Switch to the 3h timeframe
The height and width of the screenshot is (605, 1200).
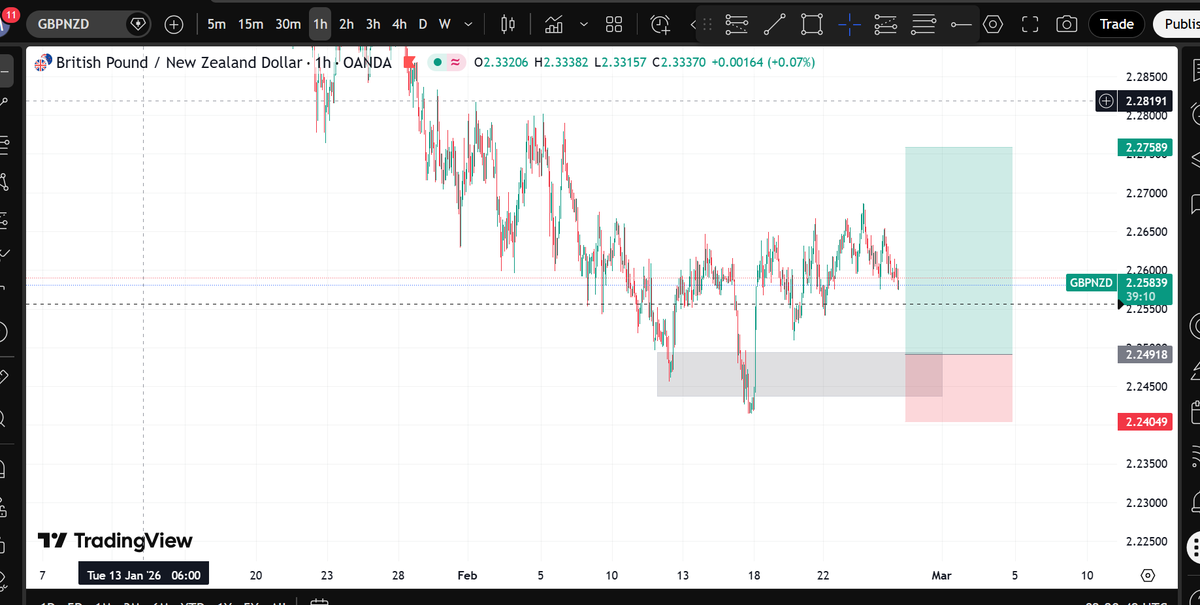click(x=373, y=23)
